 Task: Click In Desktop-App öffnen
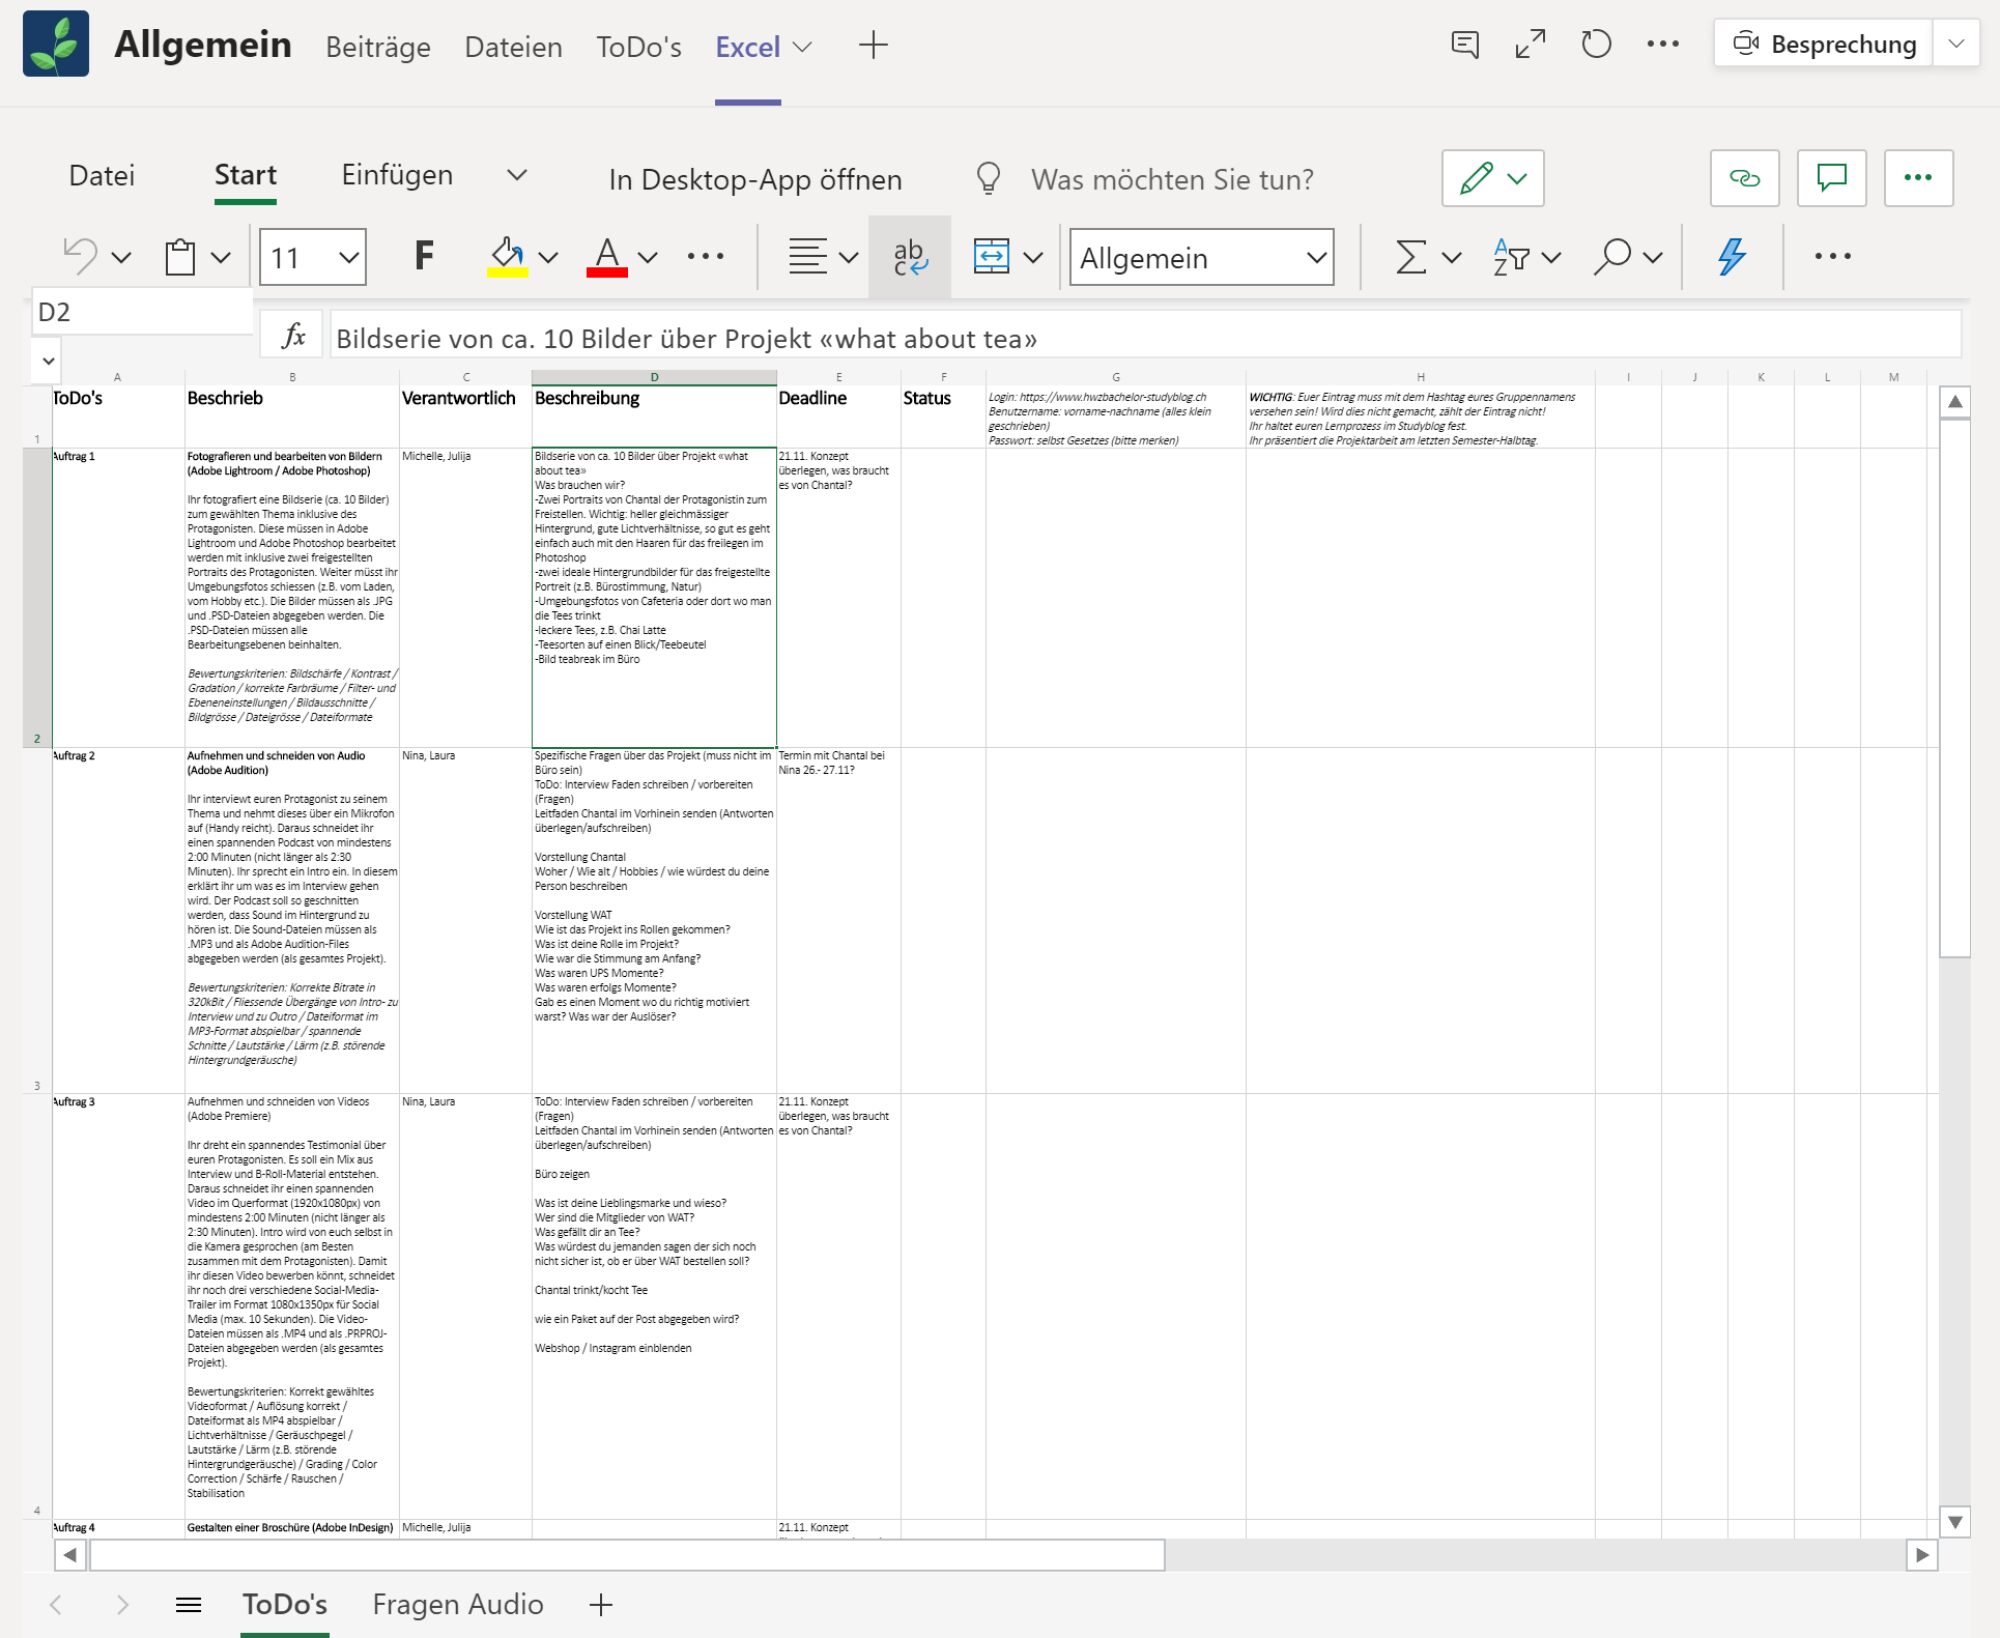(755, 180)
